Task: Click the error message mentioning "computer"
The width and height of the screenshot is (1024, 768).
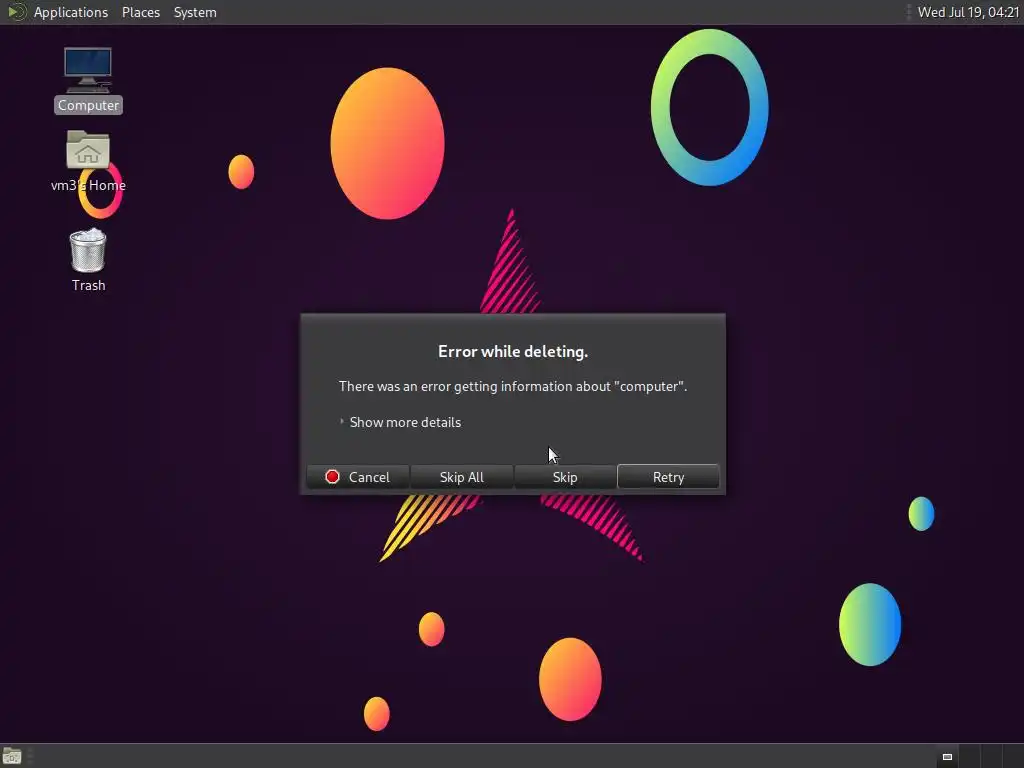Action: (x=513, y=386)
